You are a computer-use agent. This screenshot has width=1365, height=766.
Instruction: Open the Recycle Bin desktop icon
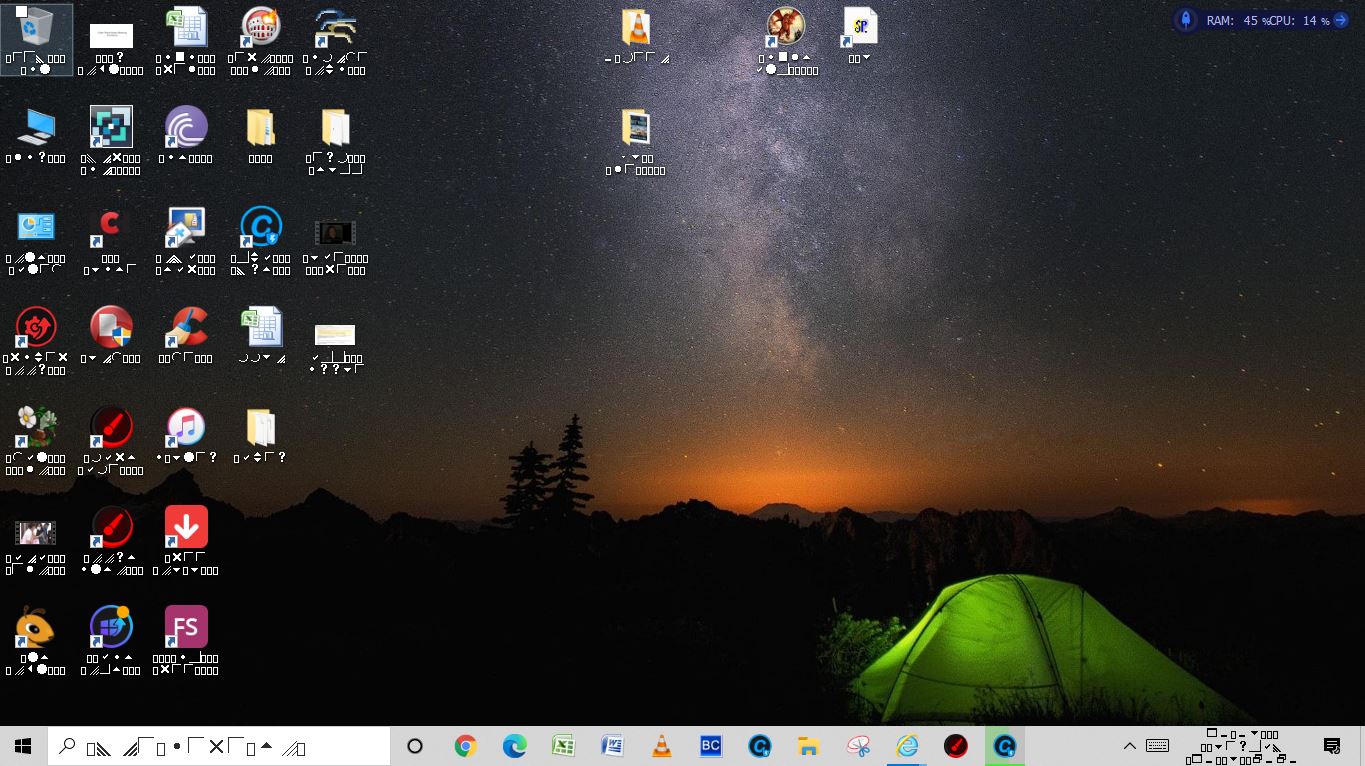(x=36, y=28)
